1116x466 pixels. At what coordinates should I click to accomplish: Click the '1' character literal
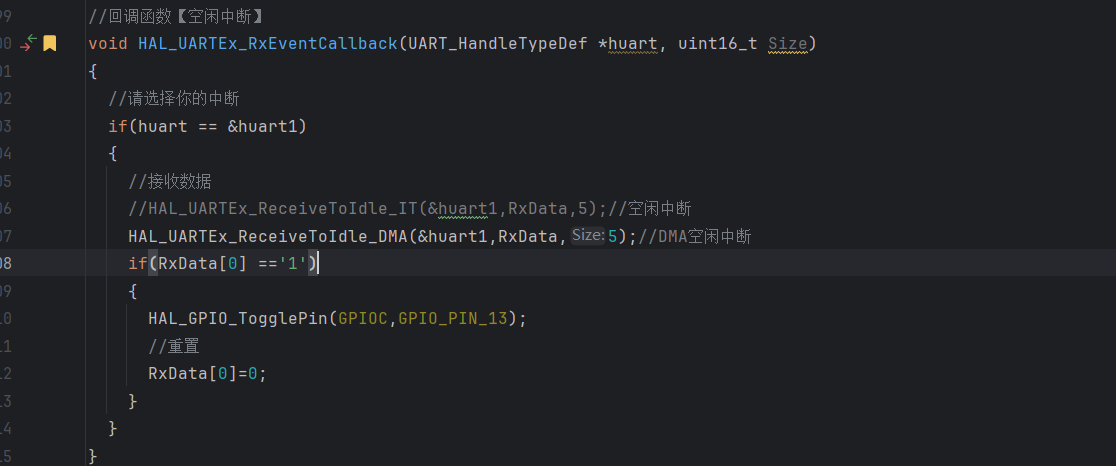coord(293,264)
